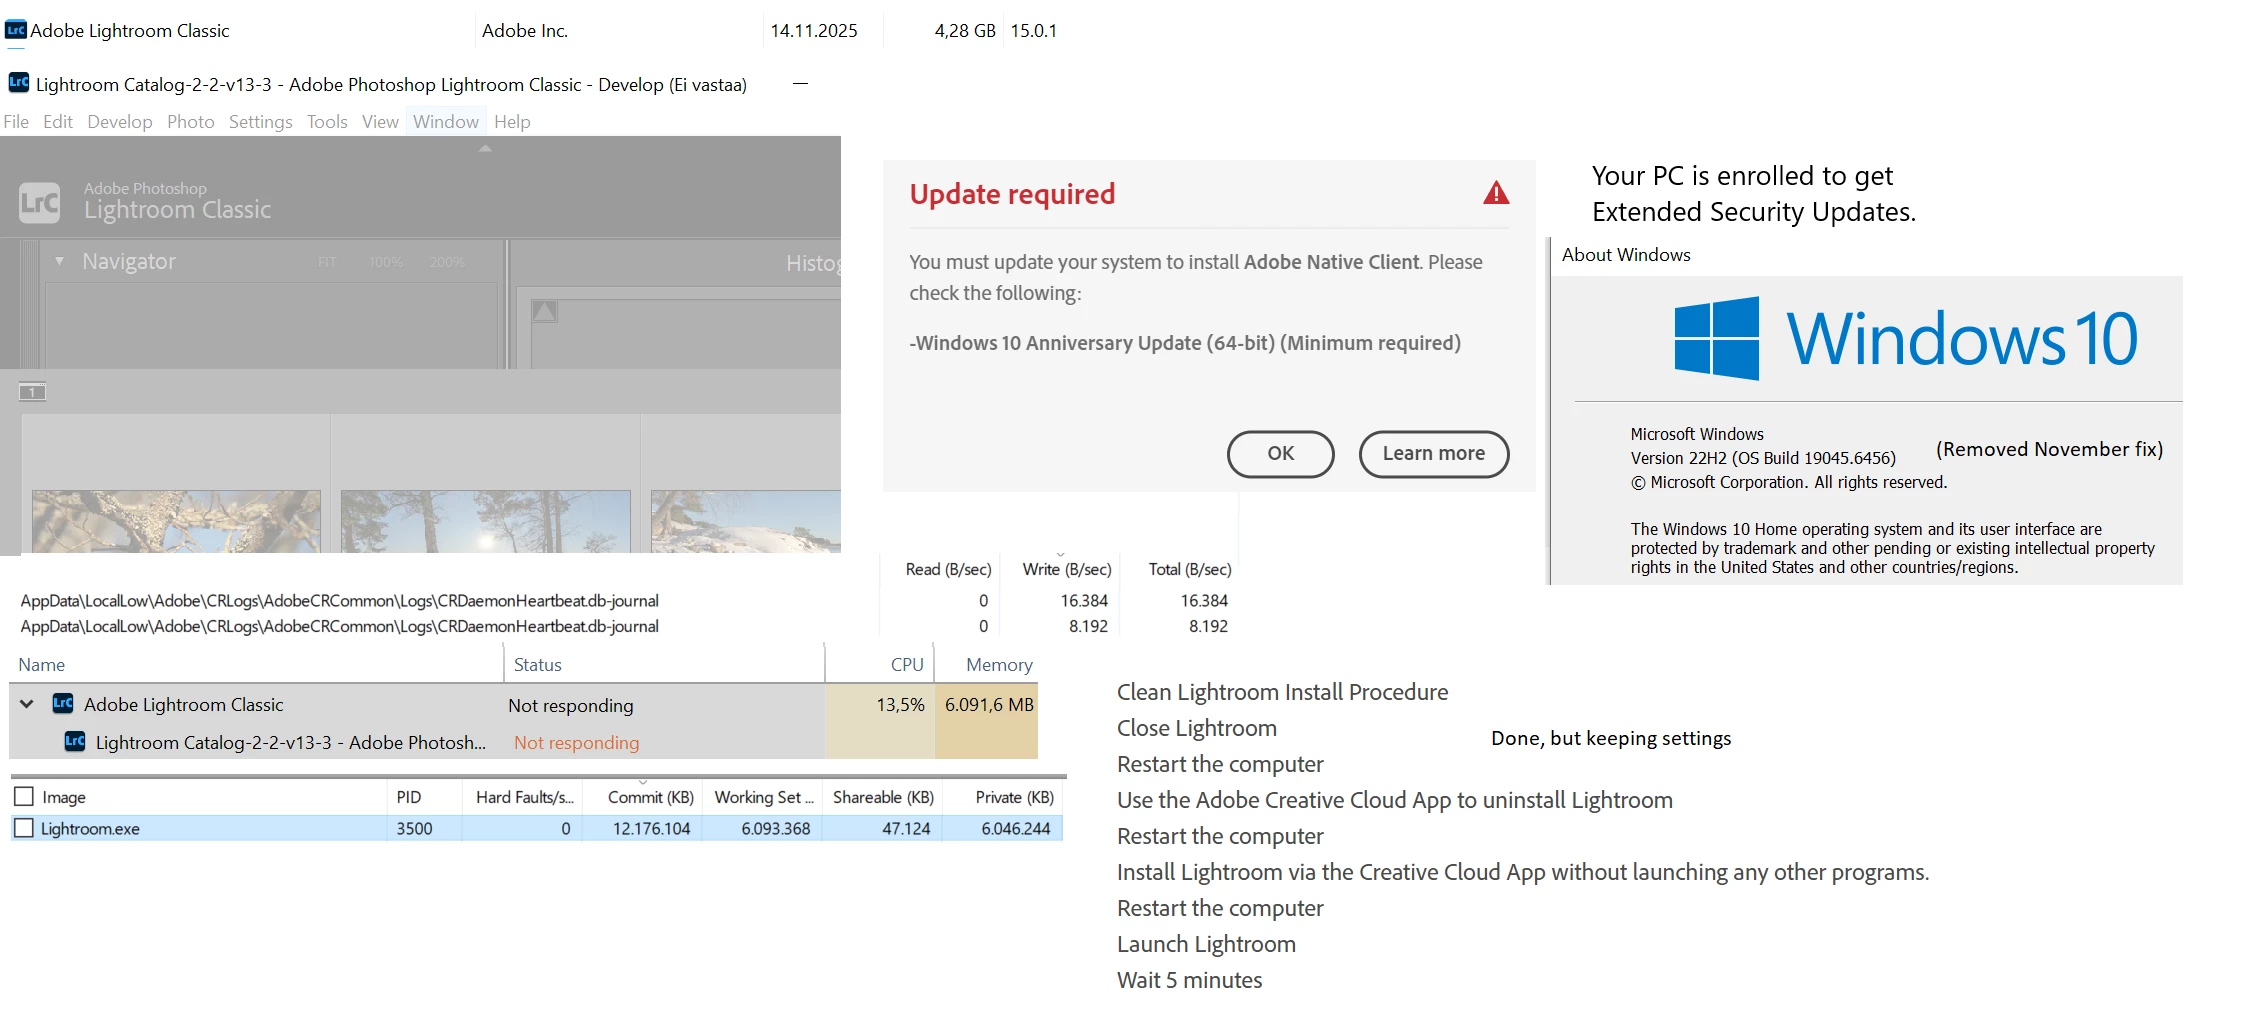This screenshot has width=2246, height=1019.
Task: Open the Edit menu
Action: (x=58, y=122)
